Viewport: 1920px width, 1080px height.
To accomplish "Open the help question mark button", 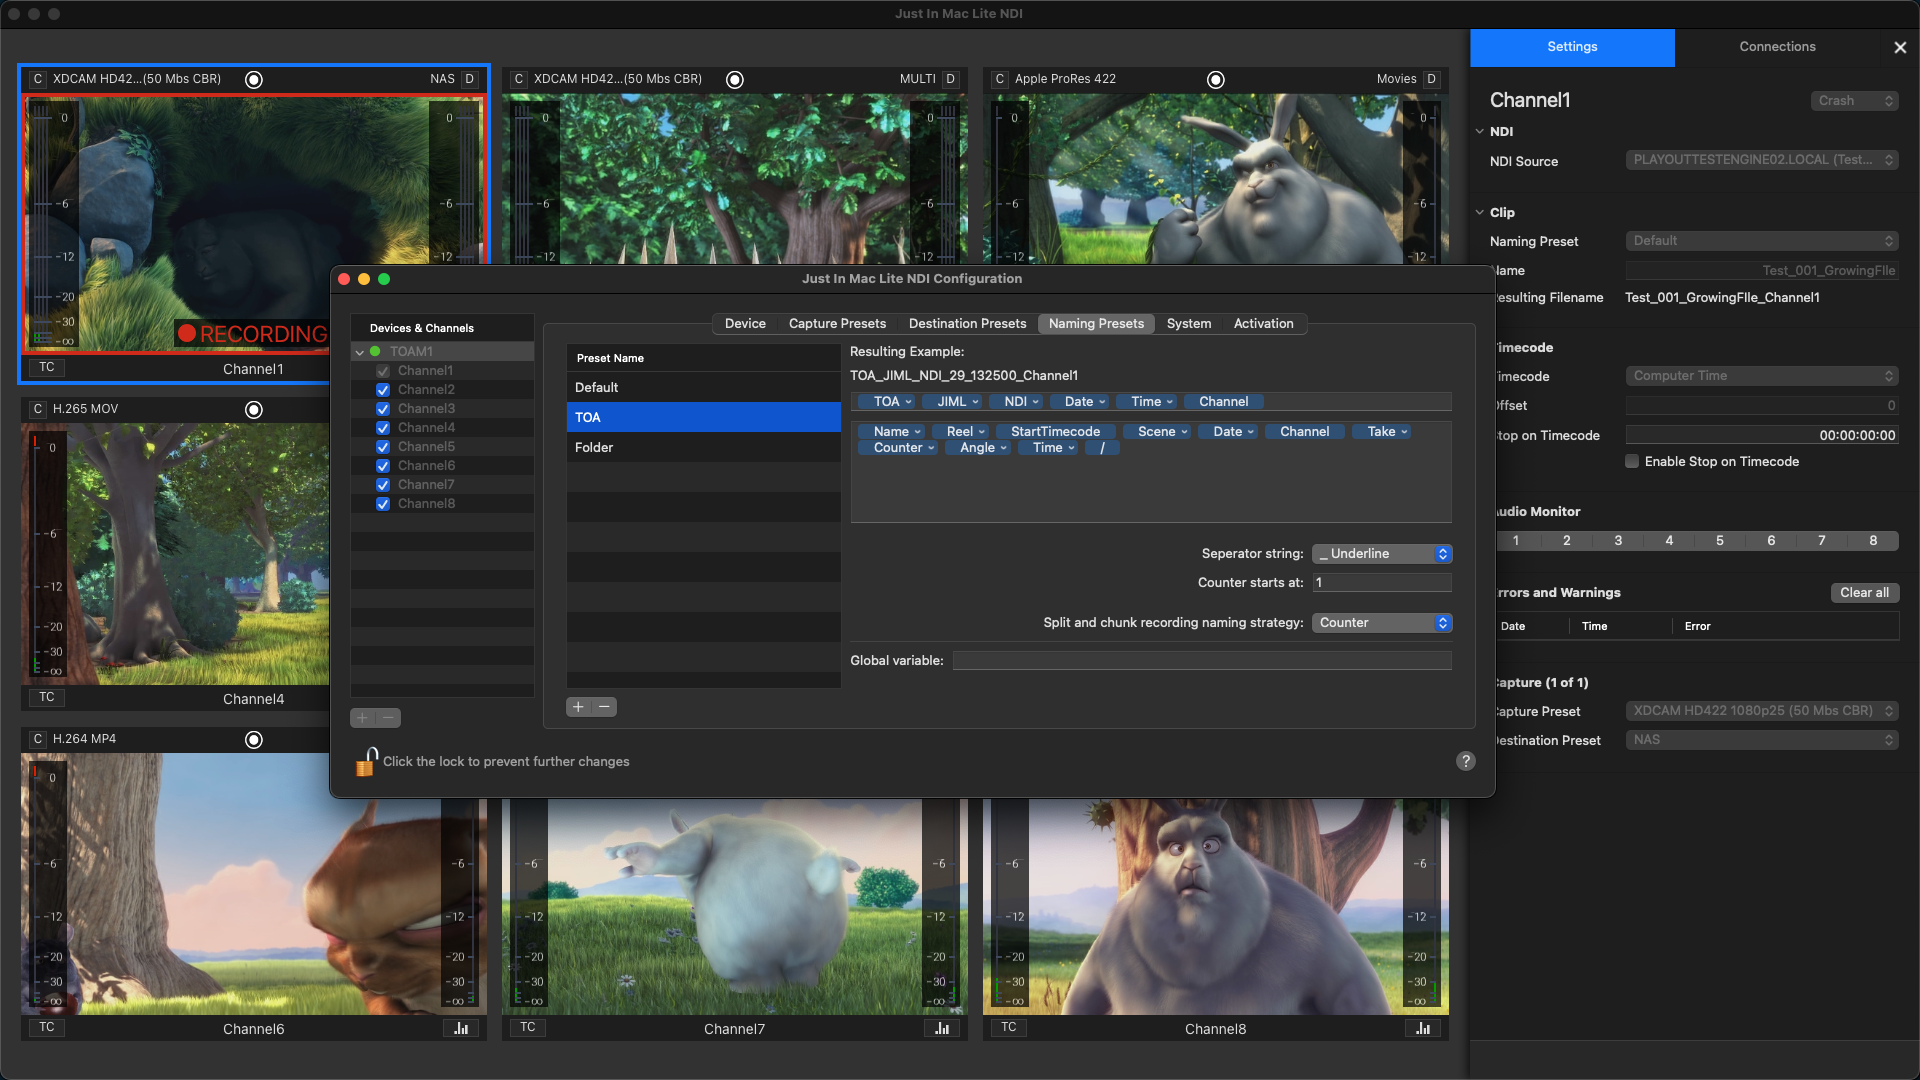I will pos(1465,761).
